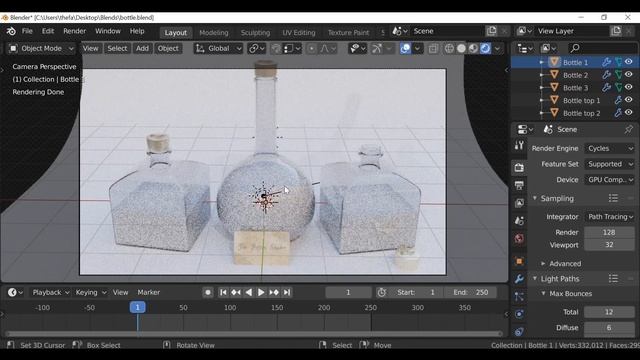The image size is (640, 360).
Task: Open the Object properties tab
Action: tap(519, 261)
